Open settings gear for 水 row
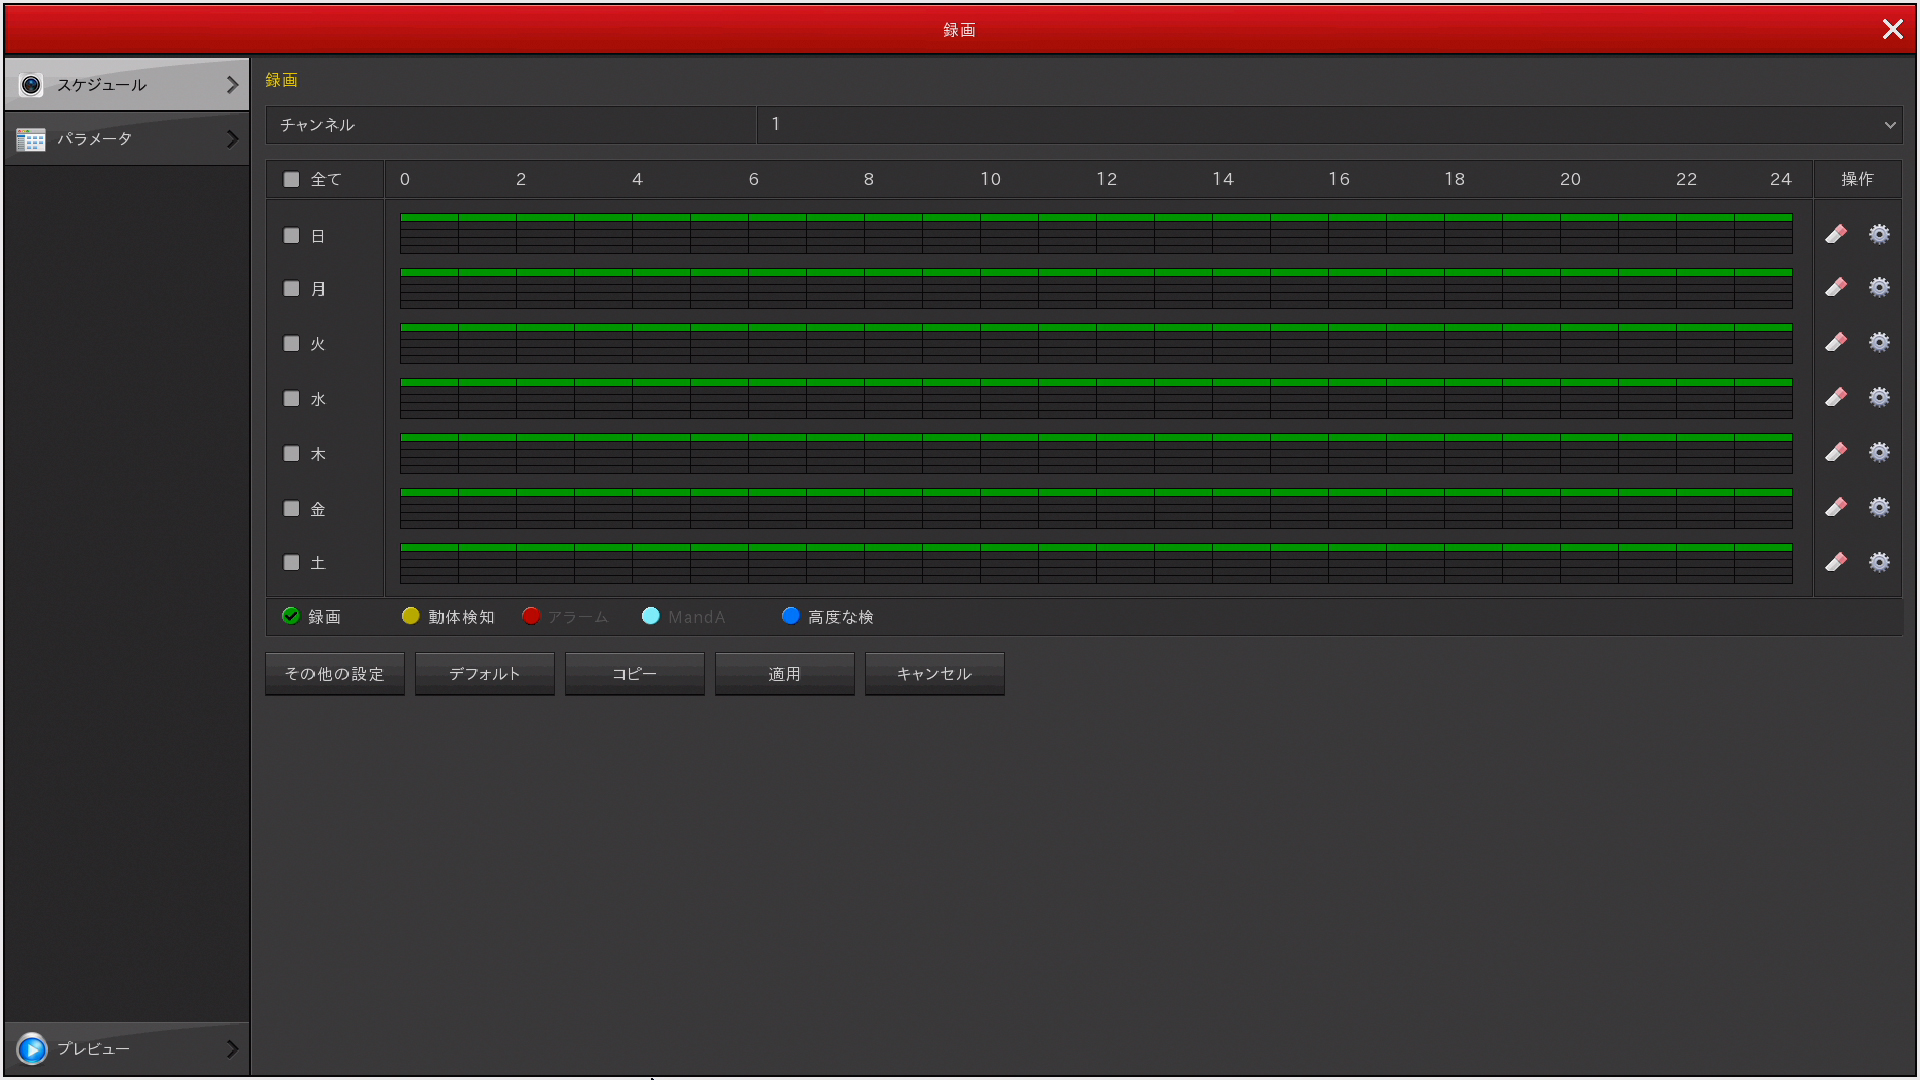Screen dimensions: 1920x1080 1880,398
